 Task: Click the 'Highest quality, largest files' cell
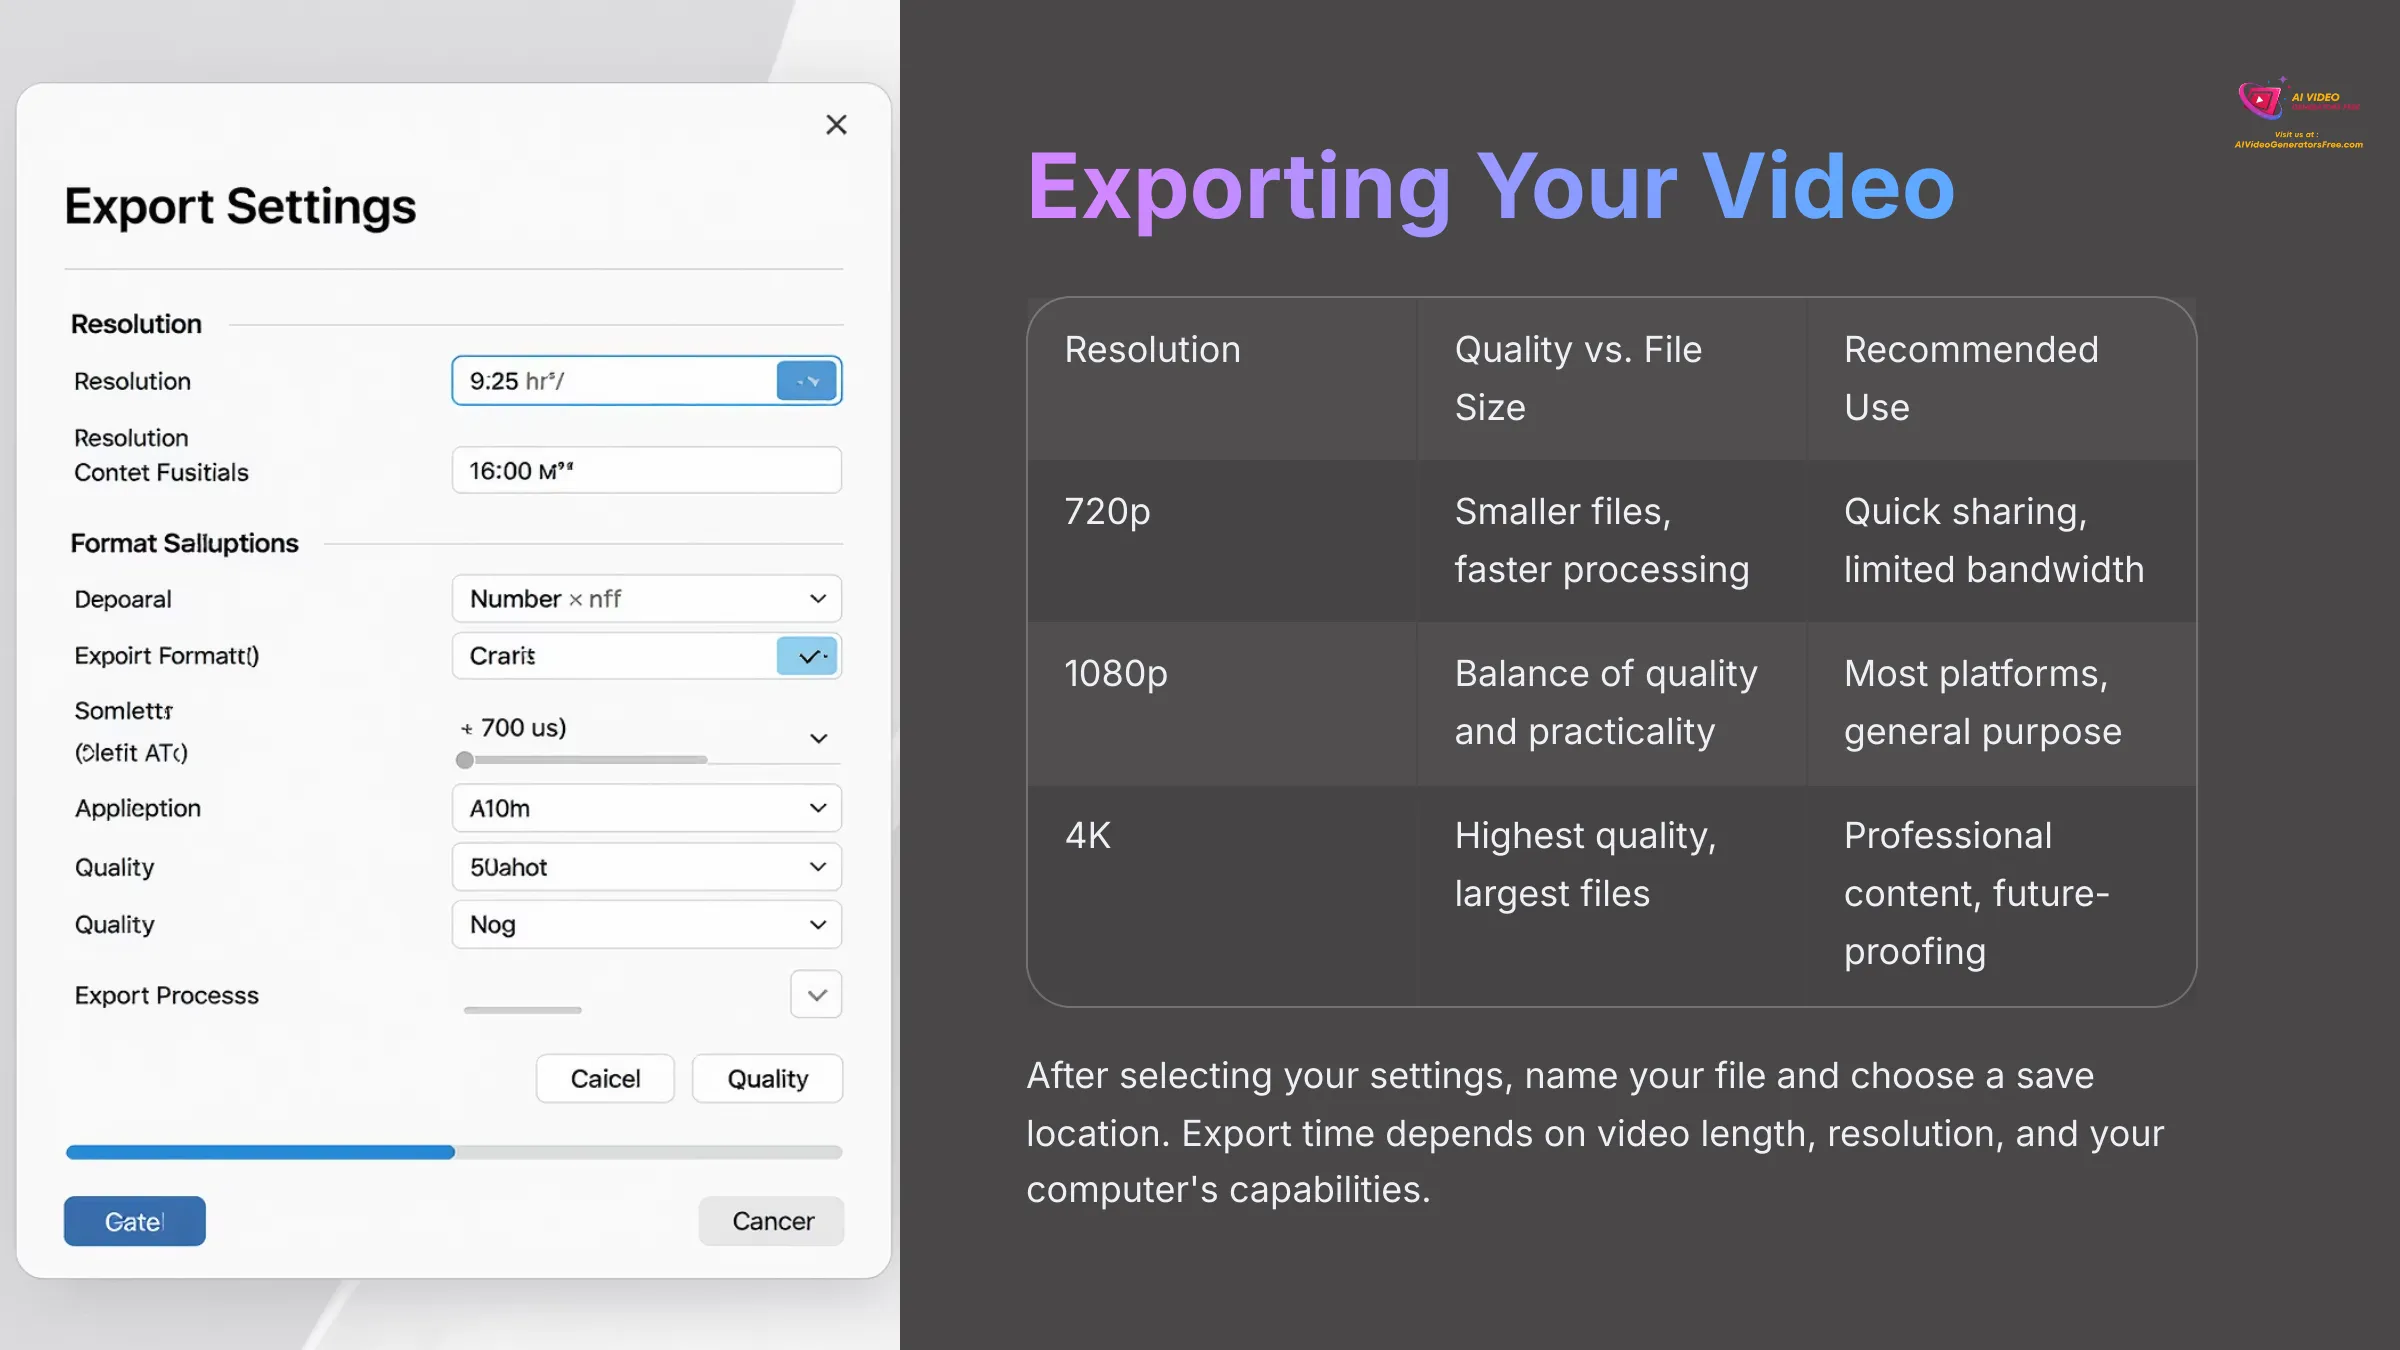(x=1611, y=895)
